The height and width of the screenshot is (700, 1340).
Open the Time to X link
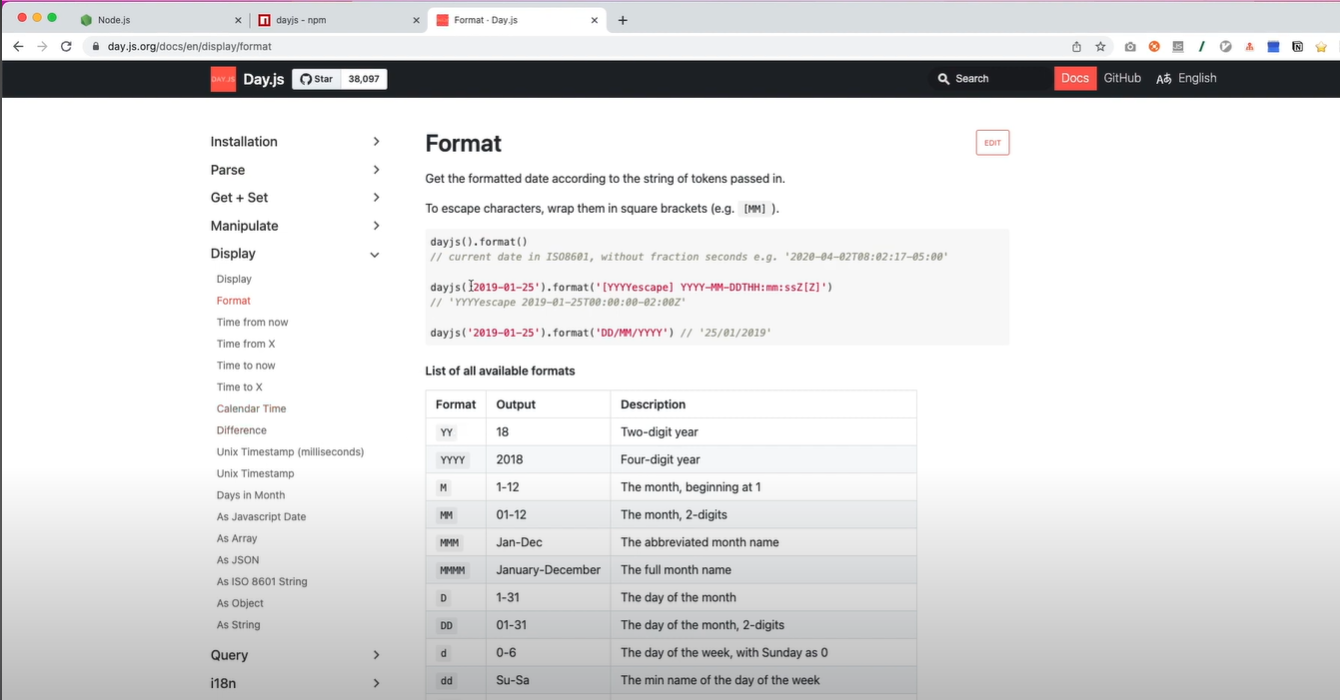point(240,387)
